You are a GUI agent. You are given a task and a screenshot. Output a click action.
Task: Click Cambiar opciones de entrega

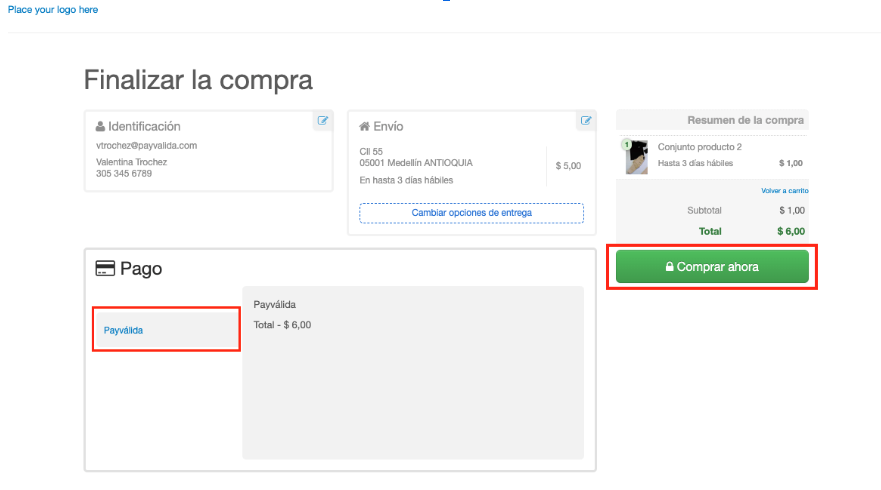(x=471, y=213)
